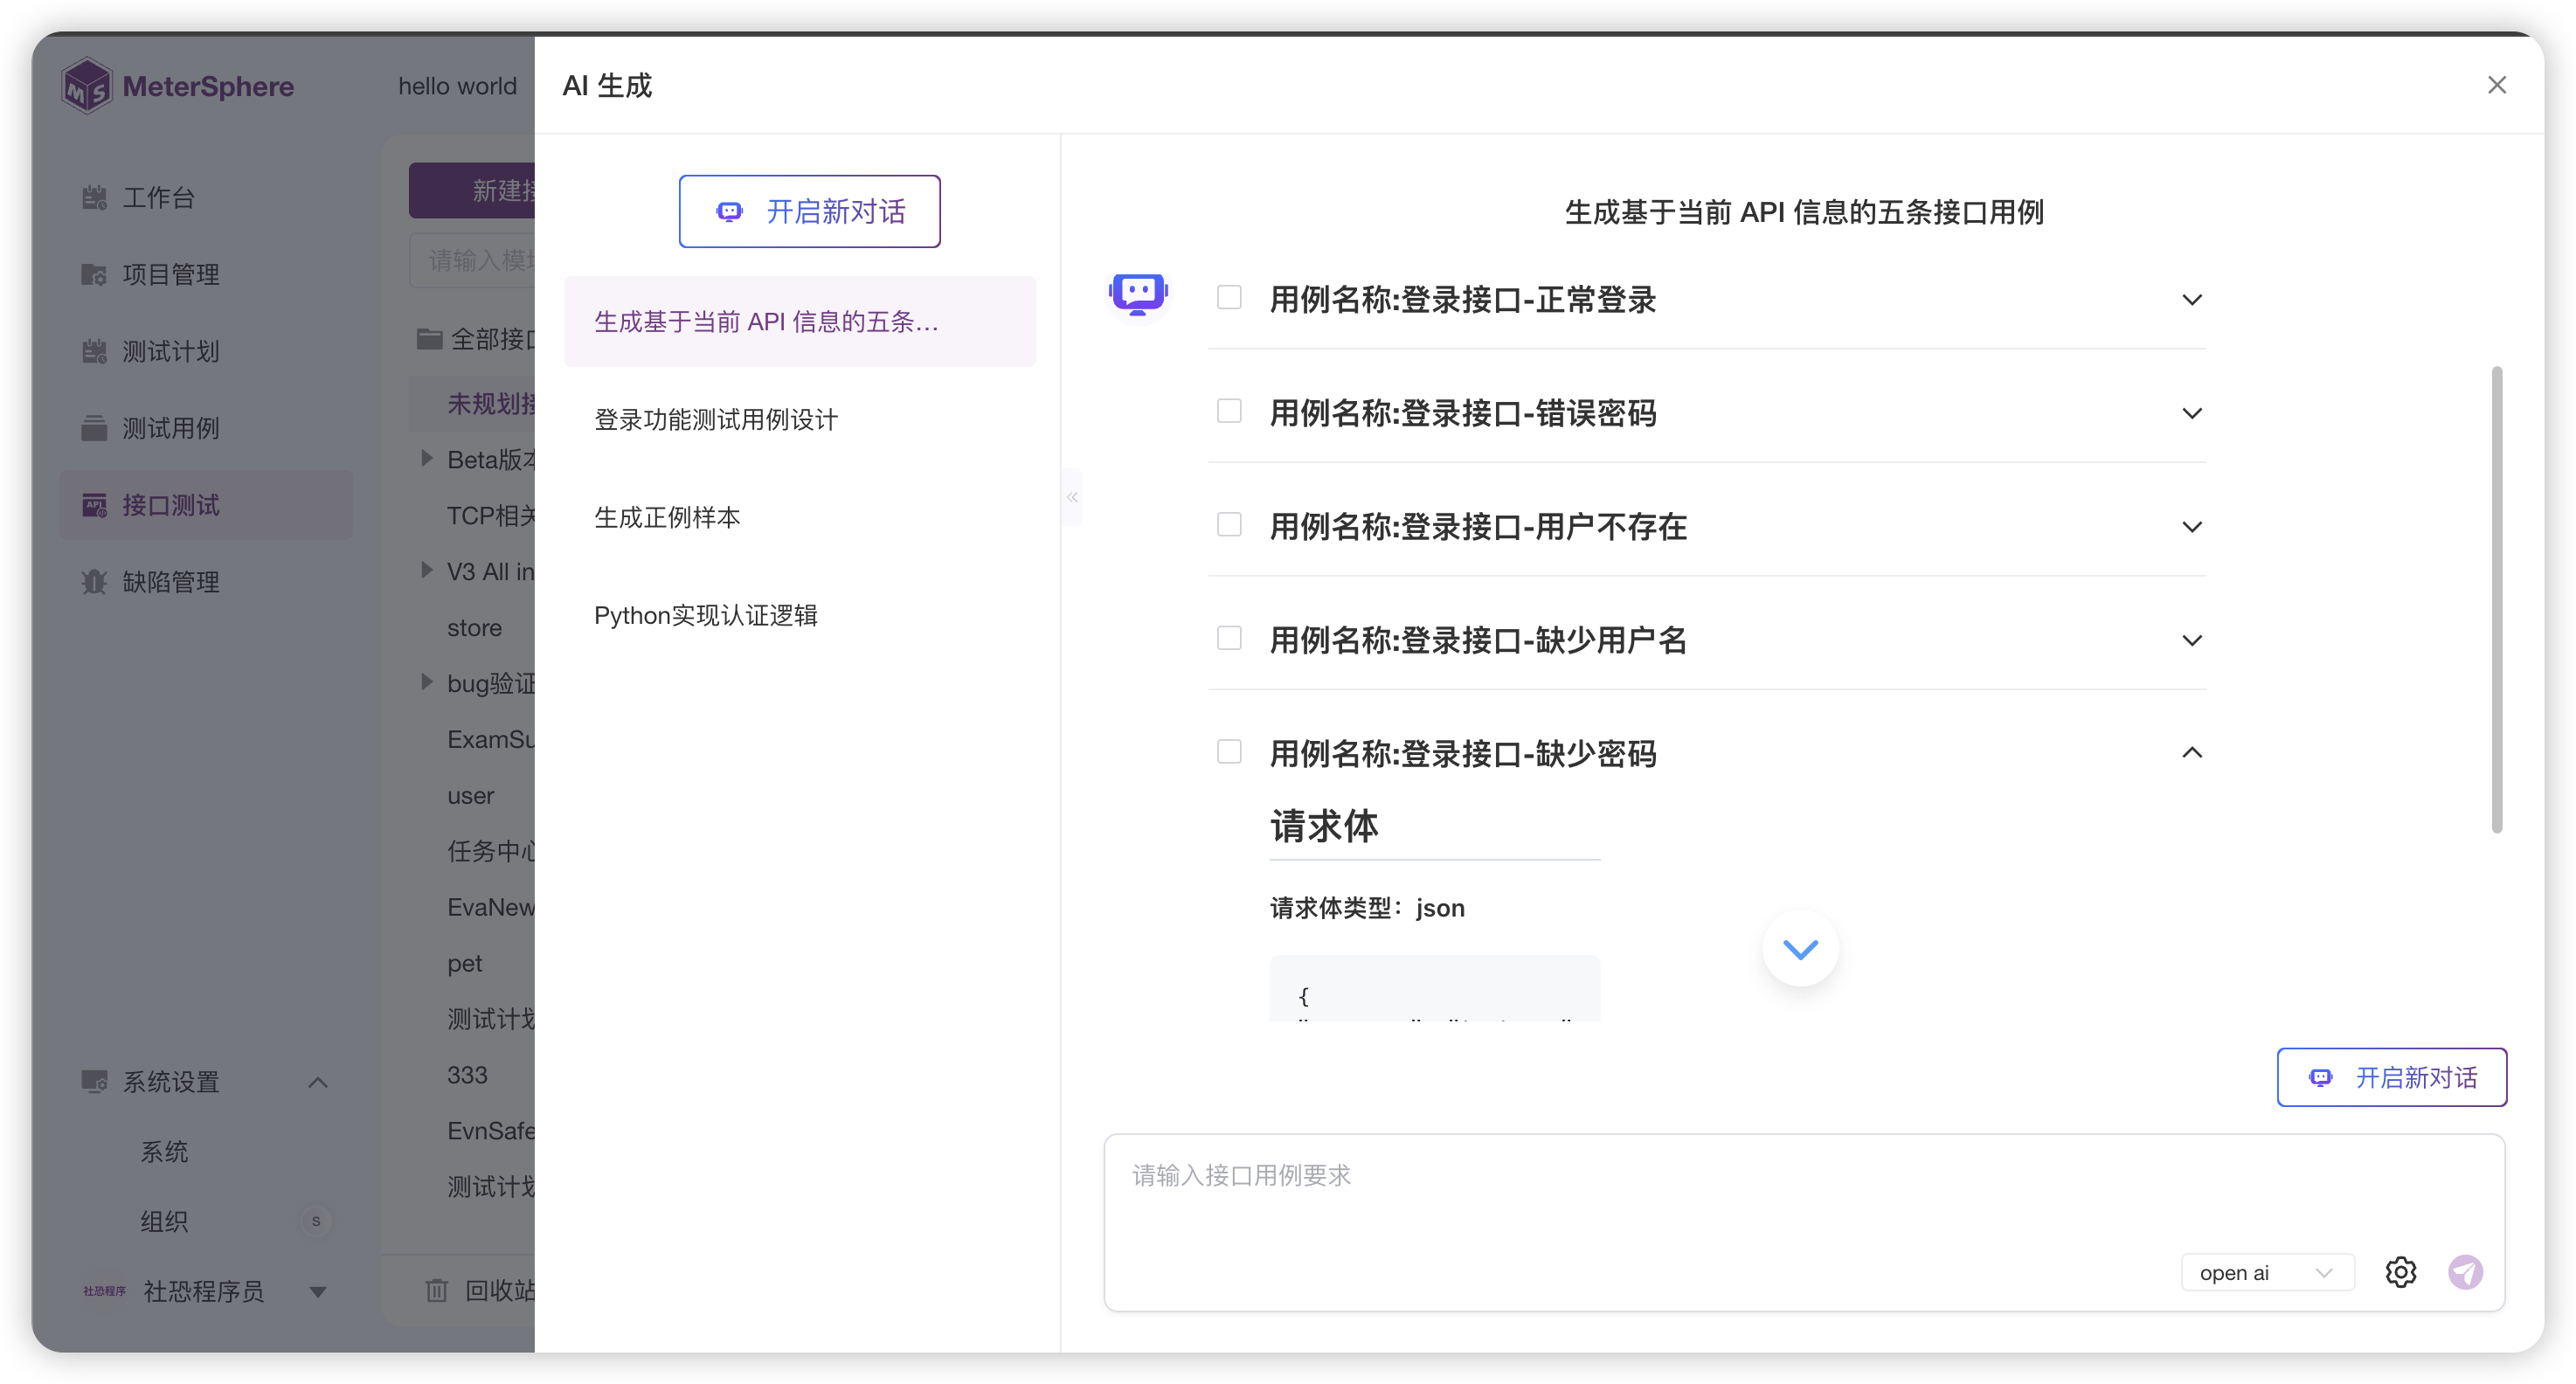Click the 全部接口 folder icon

click(x=429, y=339)
